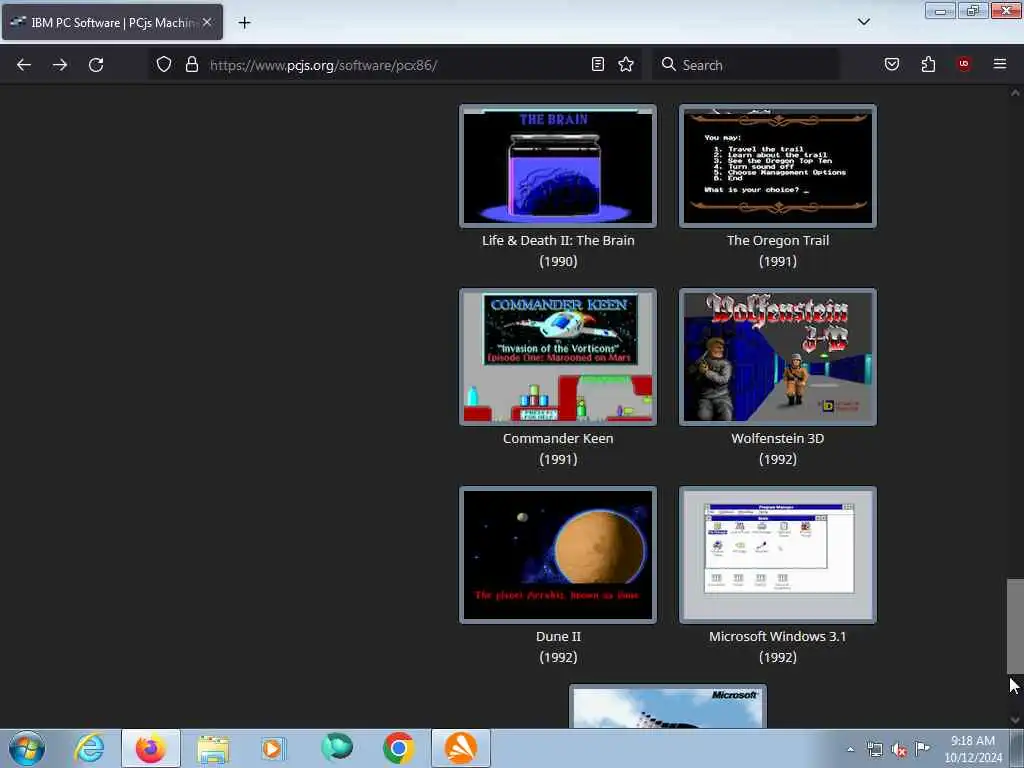The height and width of the screenshot is (768, 1024).
Task: Switch to Firefox in the taskbar
Action: click(150, 748)
